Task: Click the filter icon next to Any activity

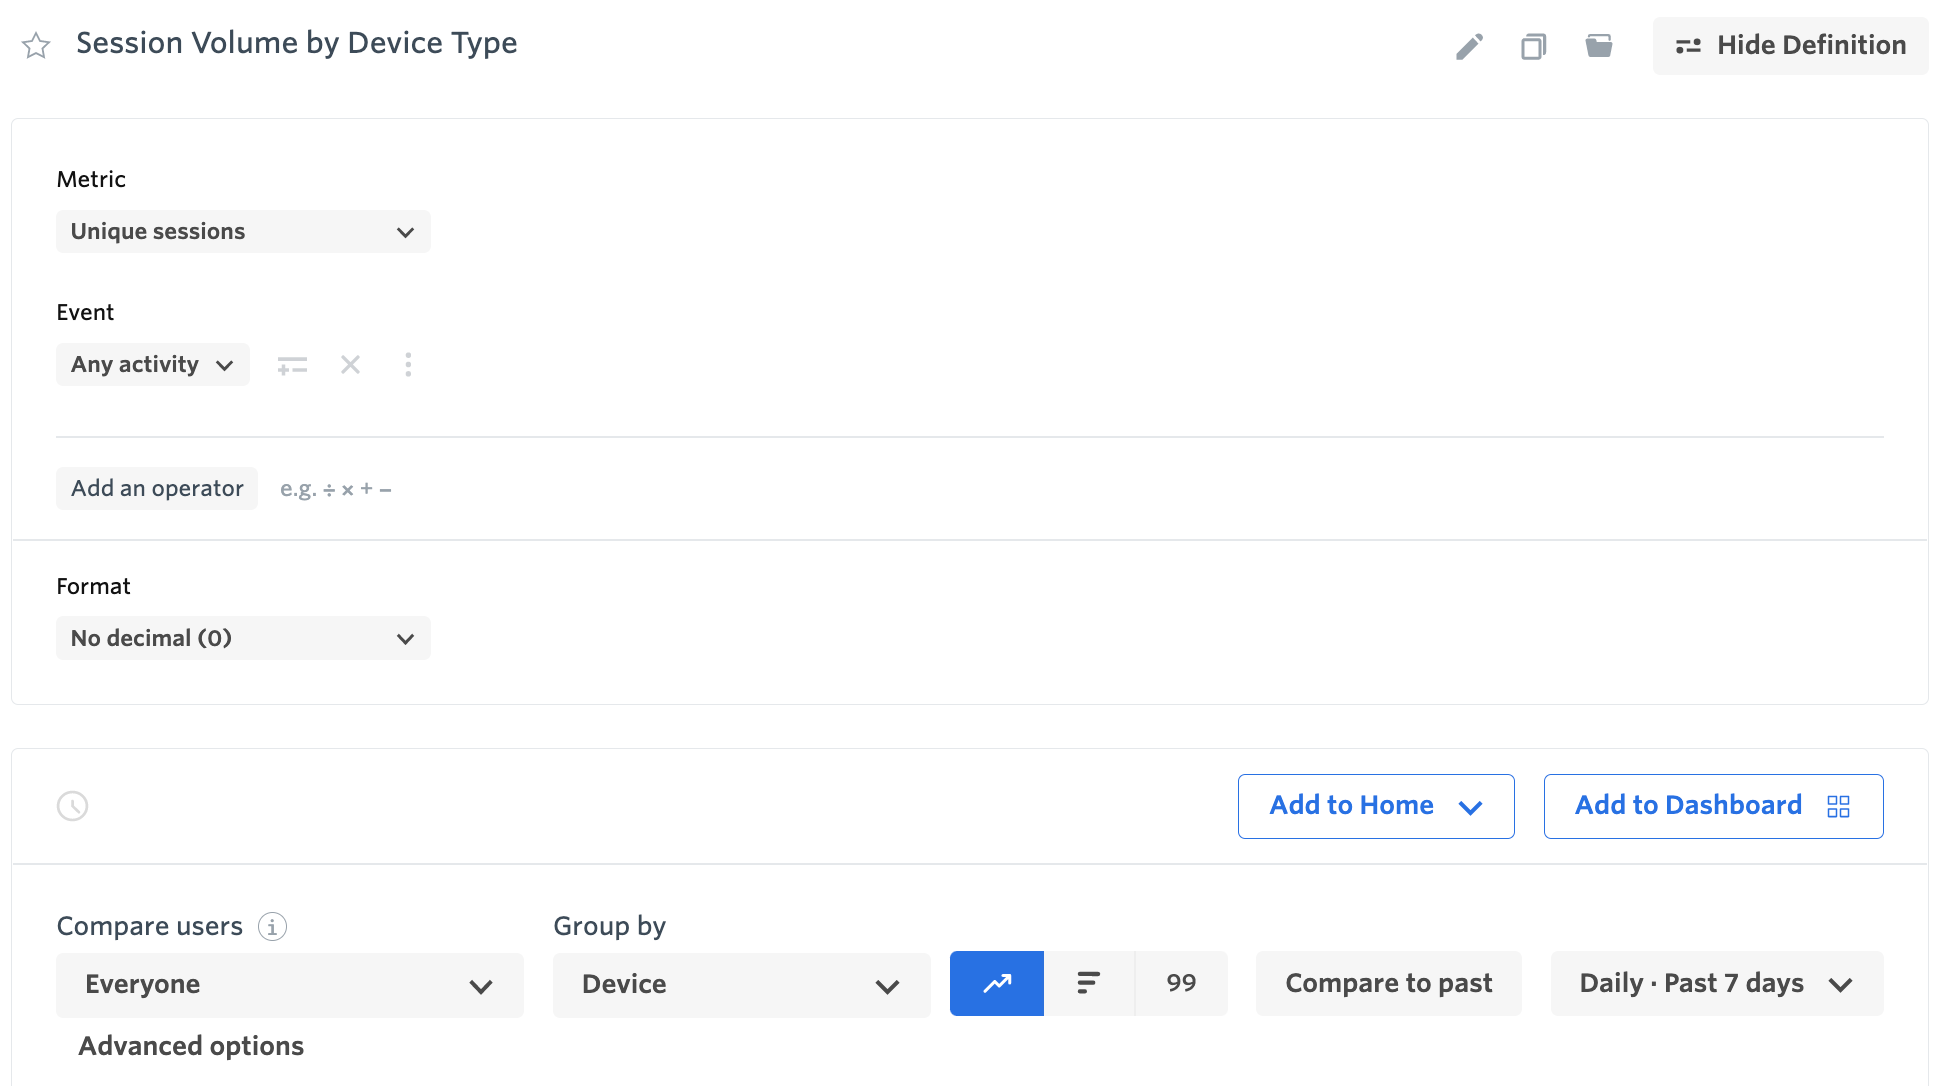Action: 292,365
